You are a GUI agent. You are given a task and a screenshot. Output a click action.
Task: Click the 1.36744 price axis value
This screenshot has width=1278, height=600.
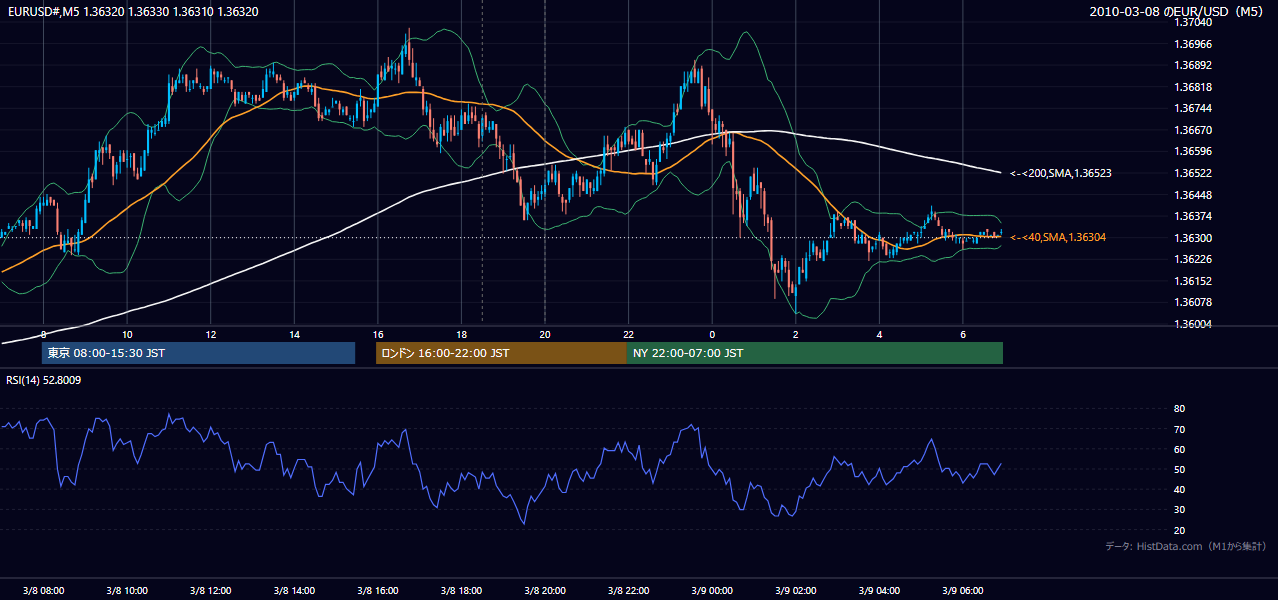(1192, 108)
